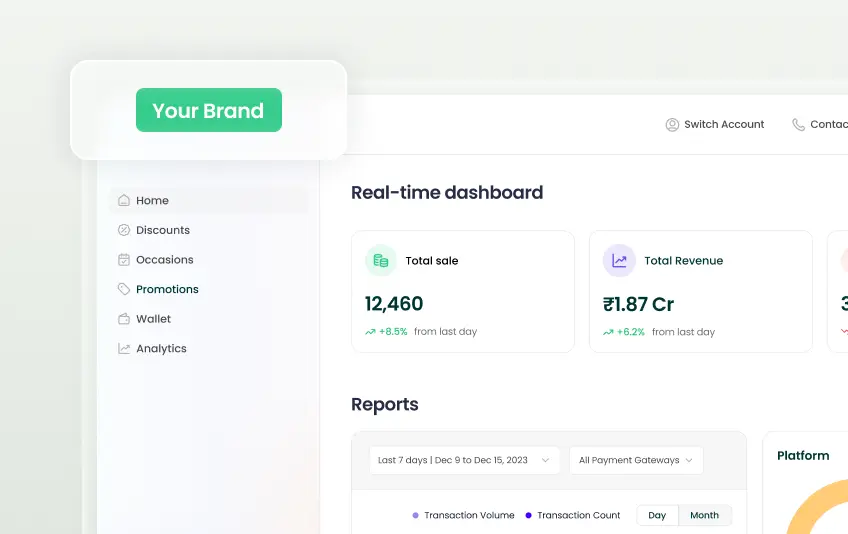Open the Home menu item

pos(209,200)
